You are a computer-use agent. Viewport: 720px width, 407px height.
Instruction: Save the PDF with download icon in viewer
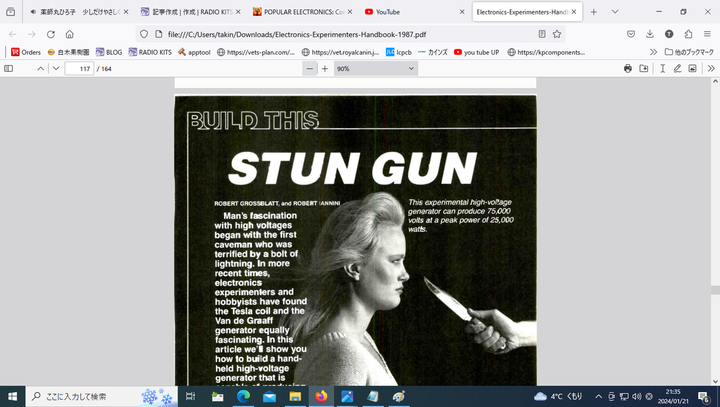point(644,68)
